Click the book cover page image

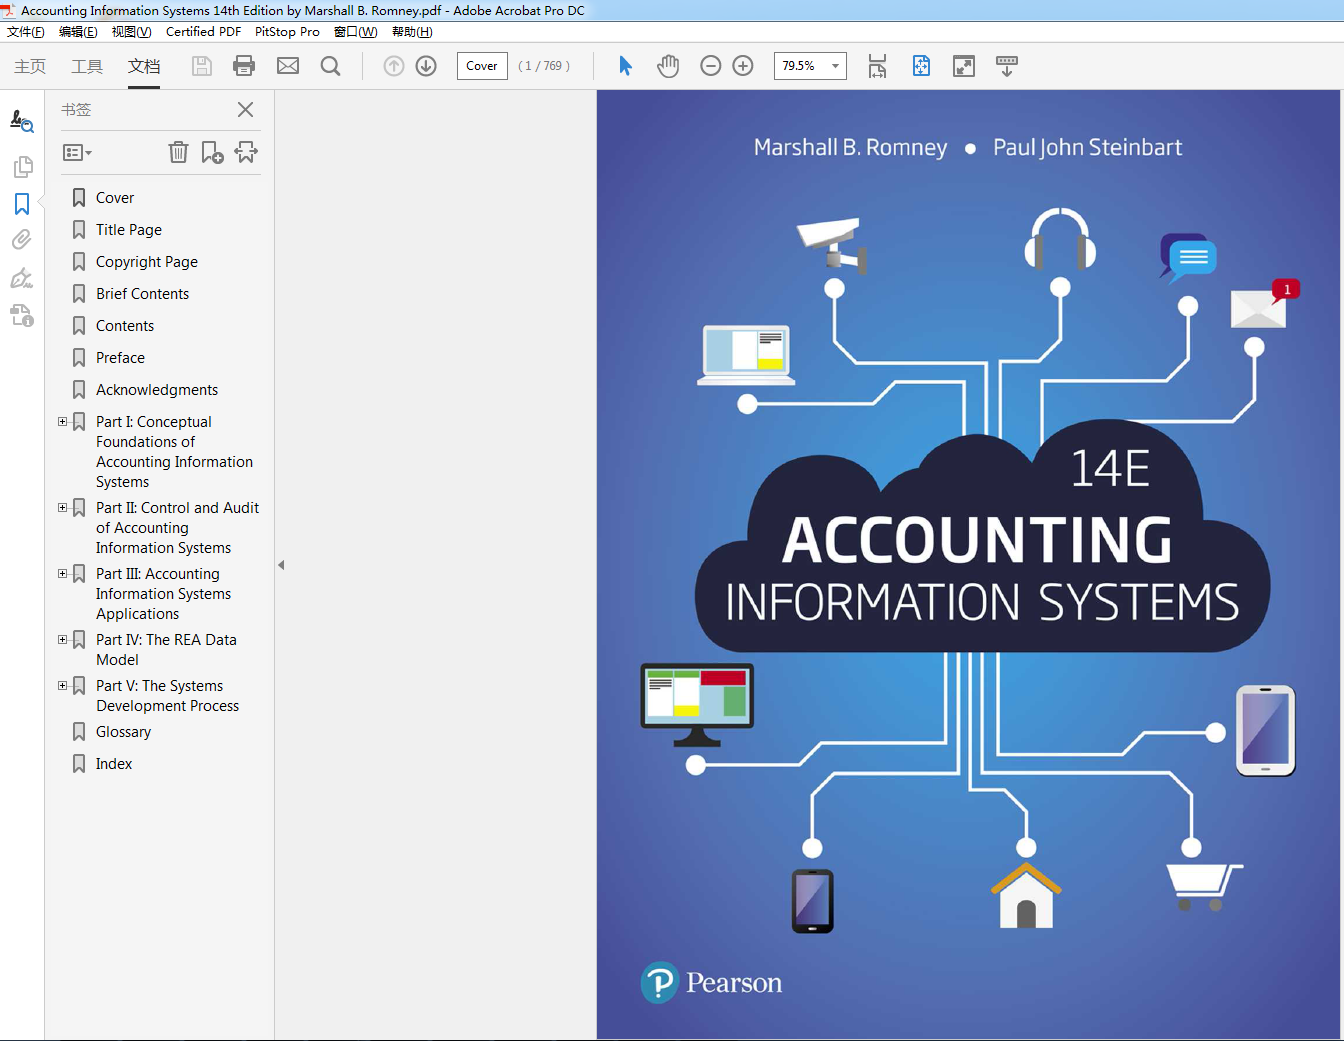pyautogui.click(x=968, y=565)
